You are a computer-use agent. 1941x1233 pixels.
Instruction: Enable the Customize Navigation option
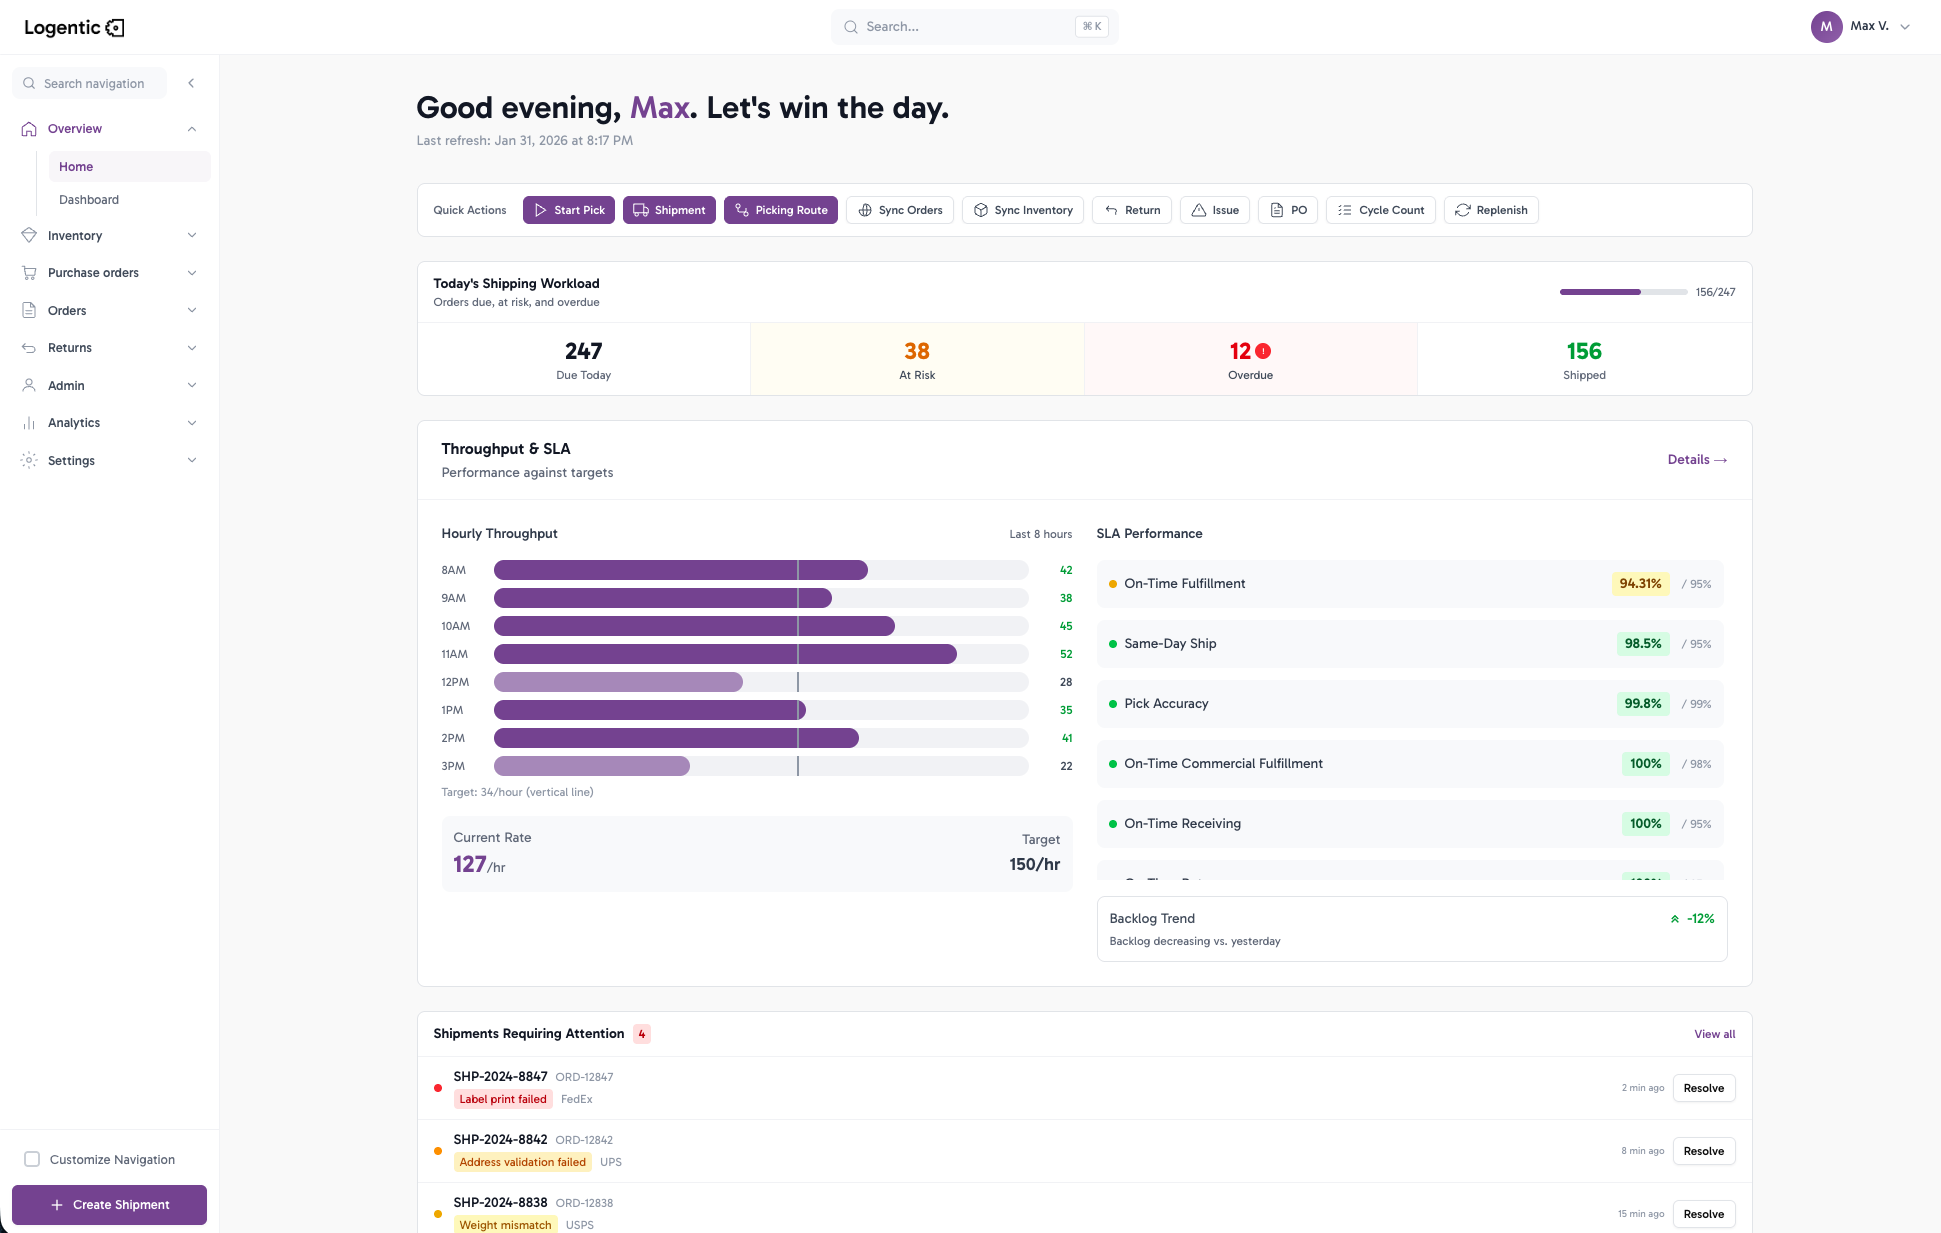34,1159
